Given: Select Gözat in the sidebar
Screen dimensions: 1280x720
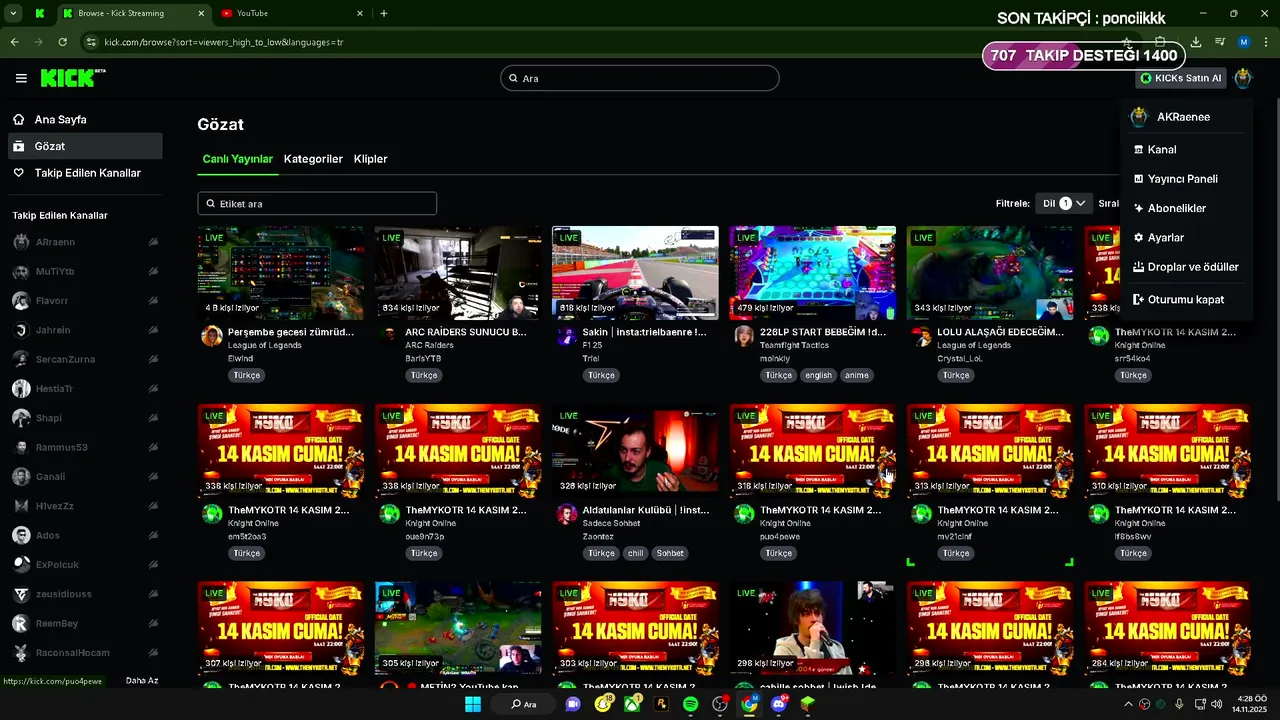Looking at the screenshot, I should (84, 146).
